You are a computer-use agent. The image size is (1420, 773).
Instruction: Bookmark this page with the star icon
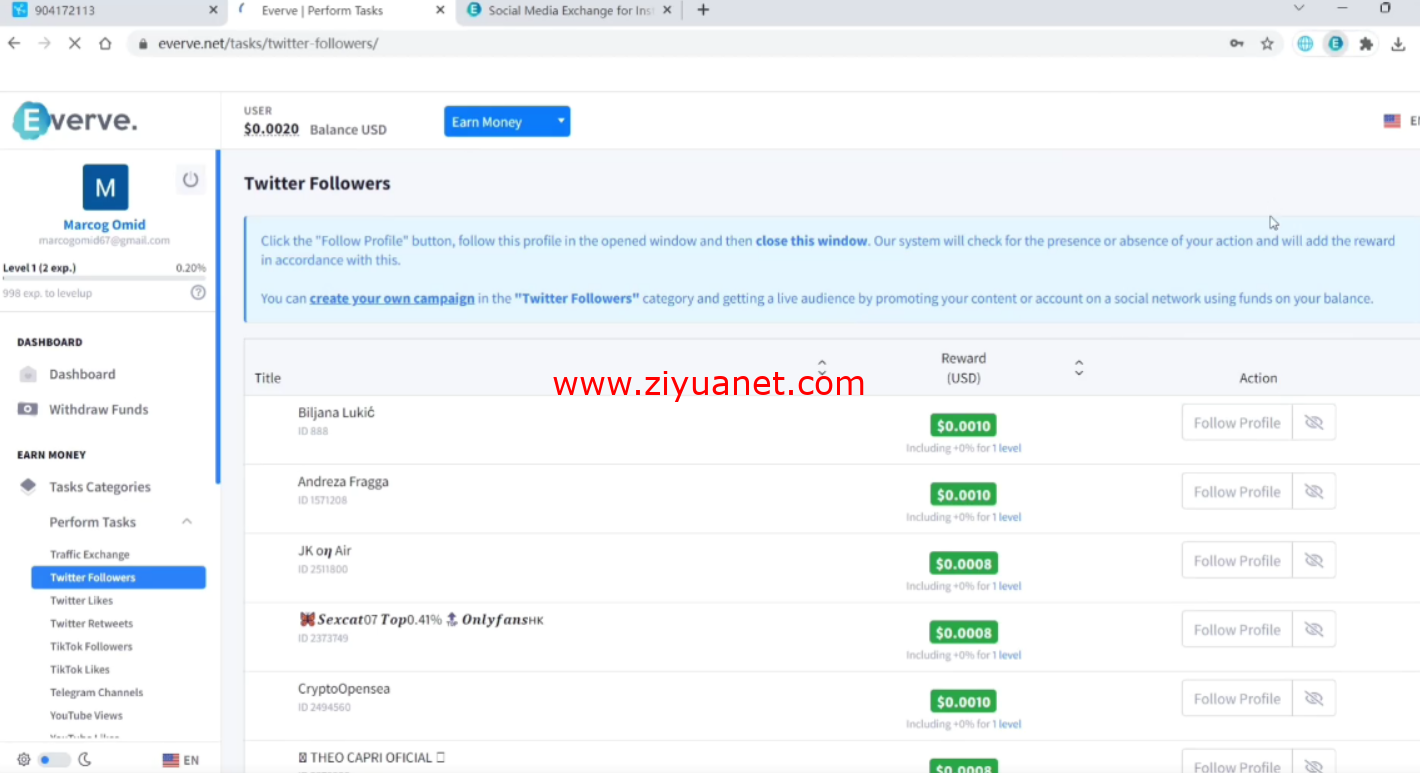1267,44
